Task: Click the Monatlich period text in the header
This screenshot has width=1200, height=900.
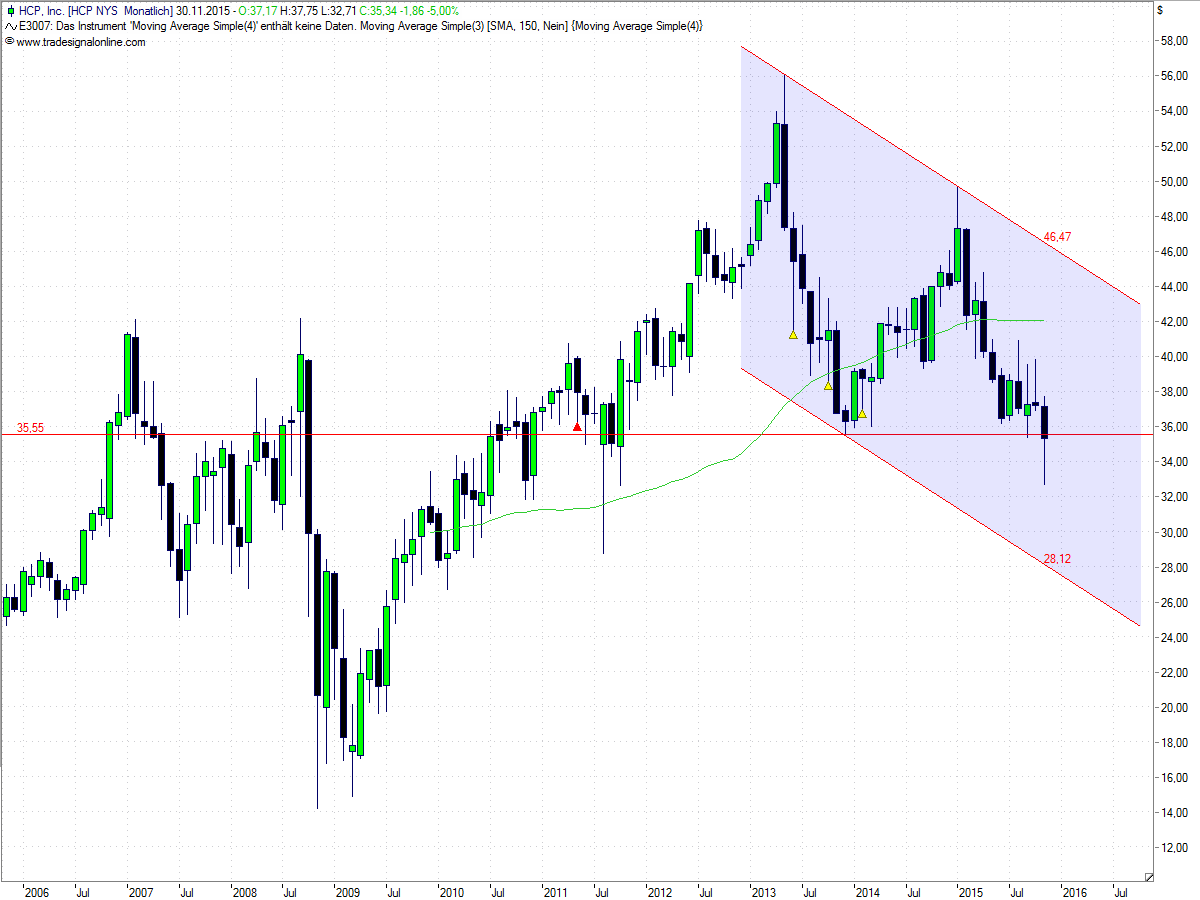Action: tap(149, 11)
